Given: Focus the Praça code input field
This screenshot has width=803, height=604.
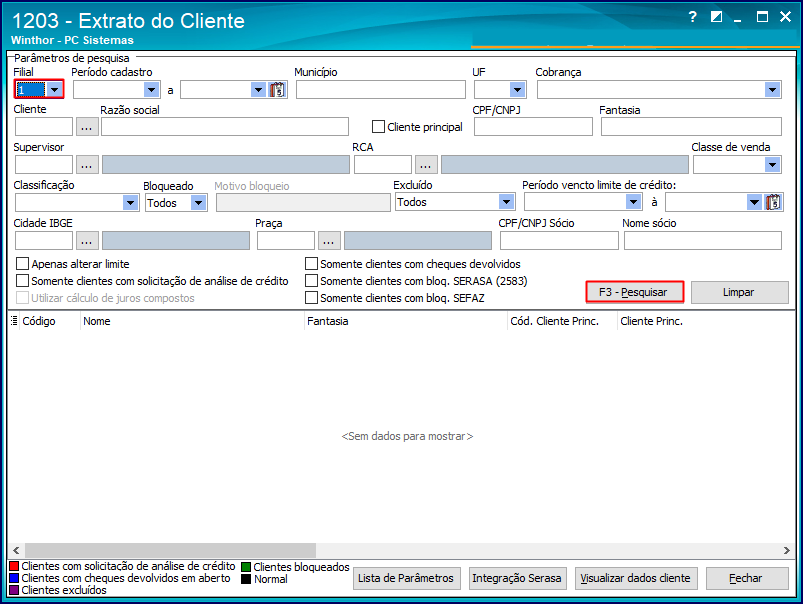Looking at the screenshot, I should (286, 241).
